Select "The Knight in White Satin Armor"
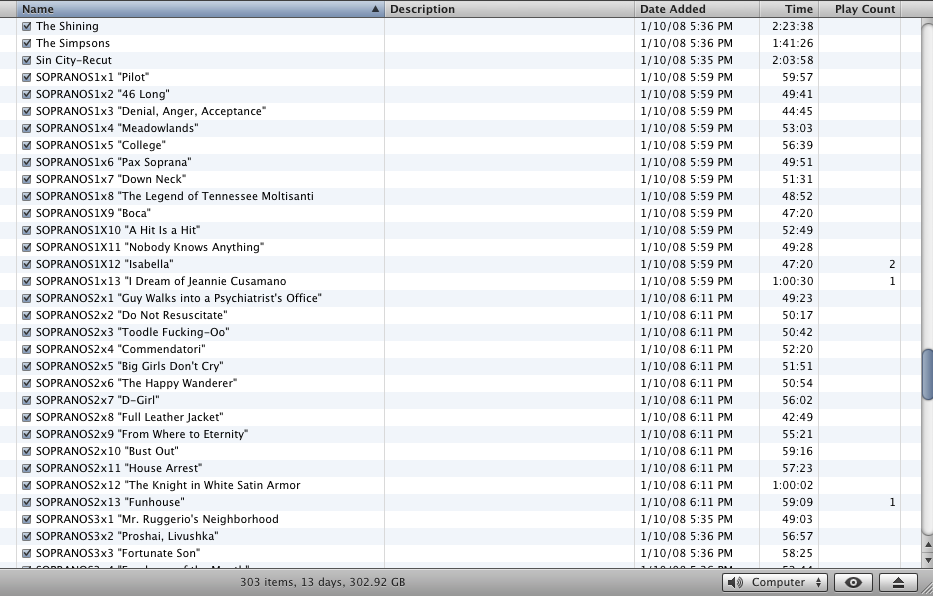The image size is (933, 596). pos(168,485)
